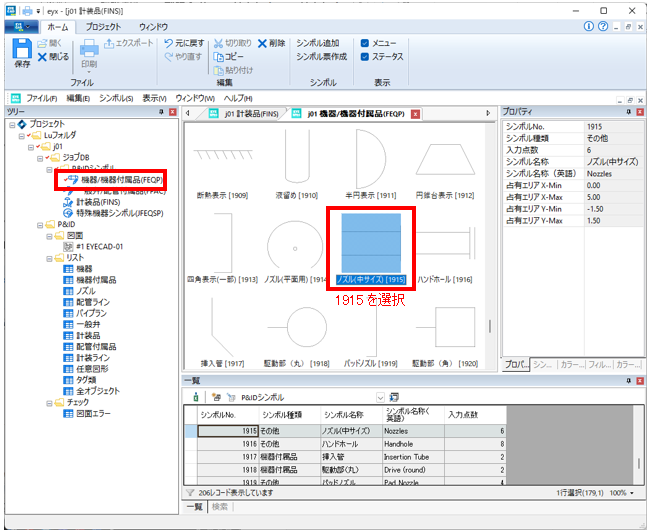The height and width of the screenshot is (532, 652).
Task: Open the P&IDシンボル dropdown arrow
Action: point(380,398)
